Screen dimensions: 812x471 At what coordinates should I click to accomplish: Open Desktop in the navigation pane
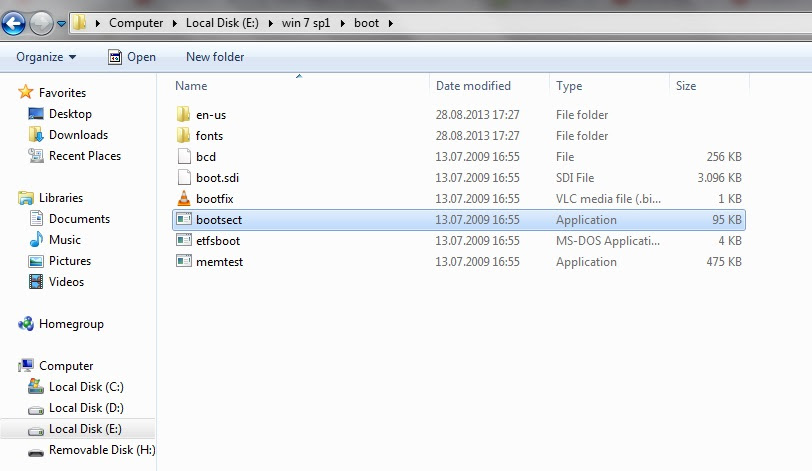click(70, 114)
